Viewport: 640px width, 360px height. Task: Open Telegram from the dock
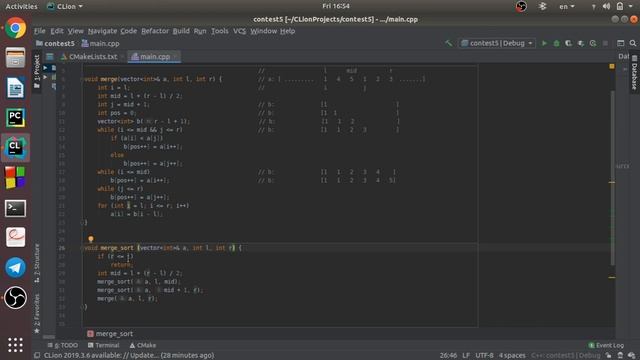16,267
